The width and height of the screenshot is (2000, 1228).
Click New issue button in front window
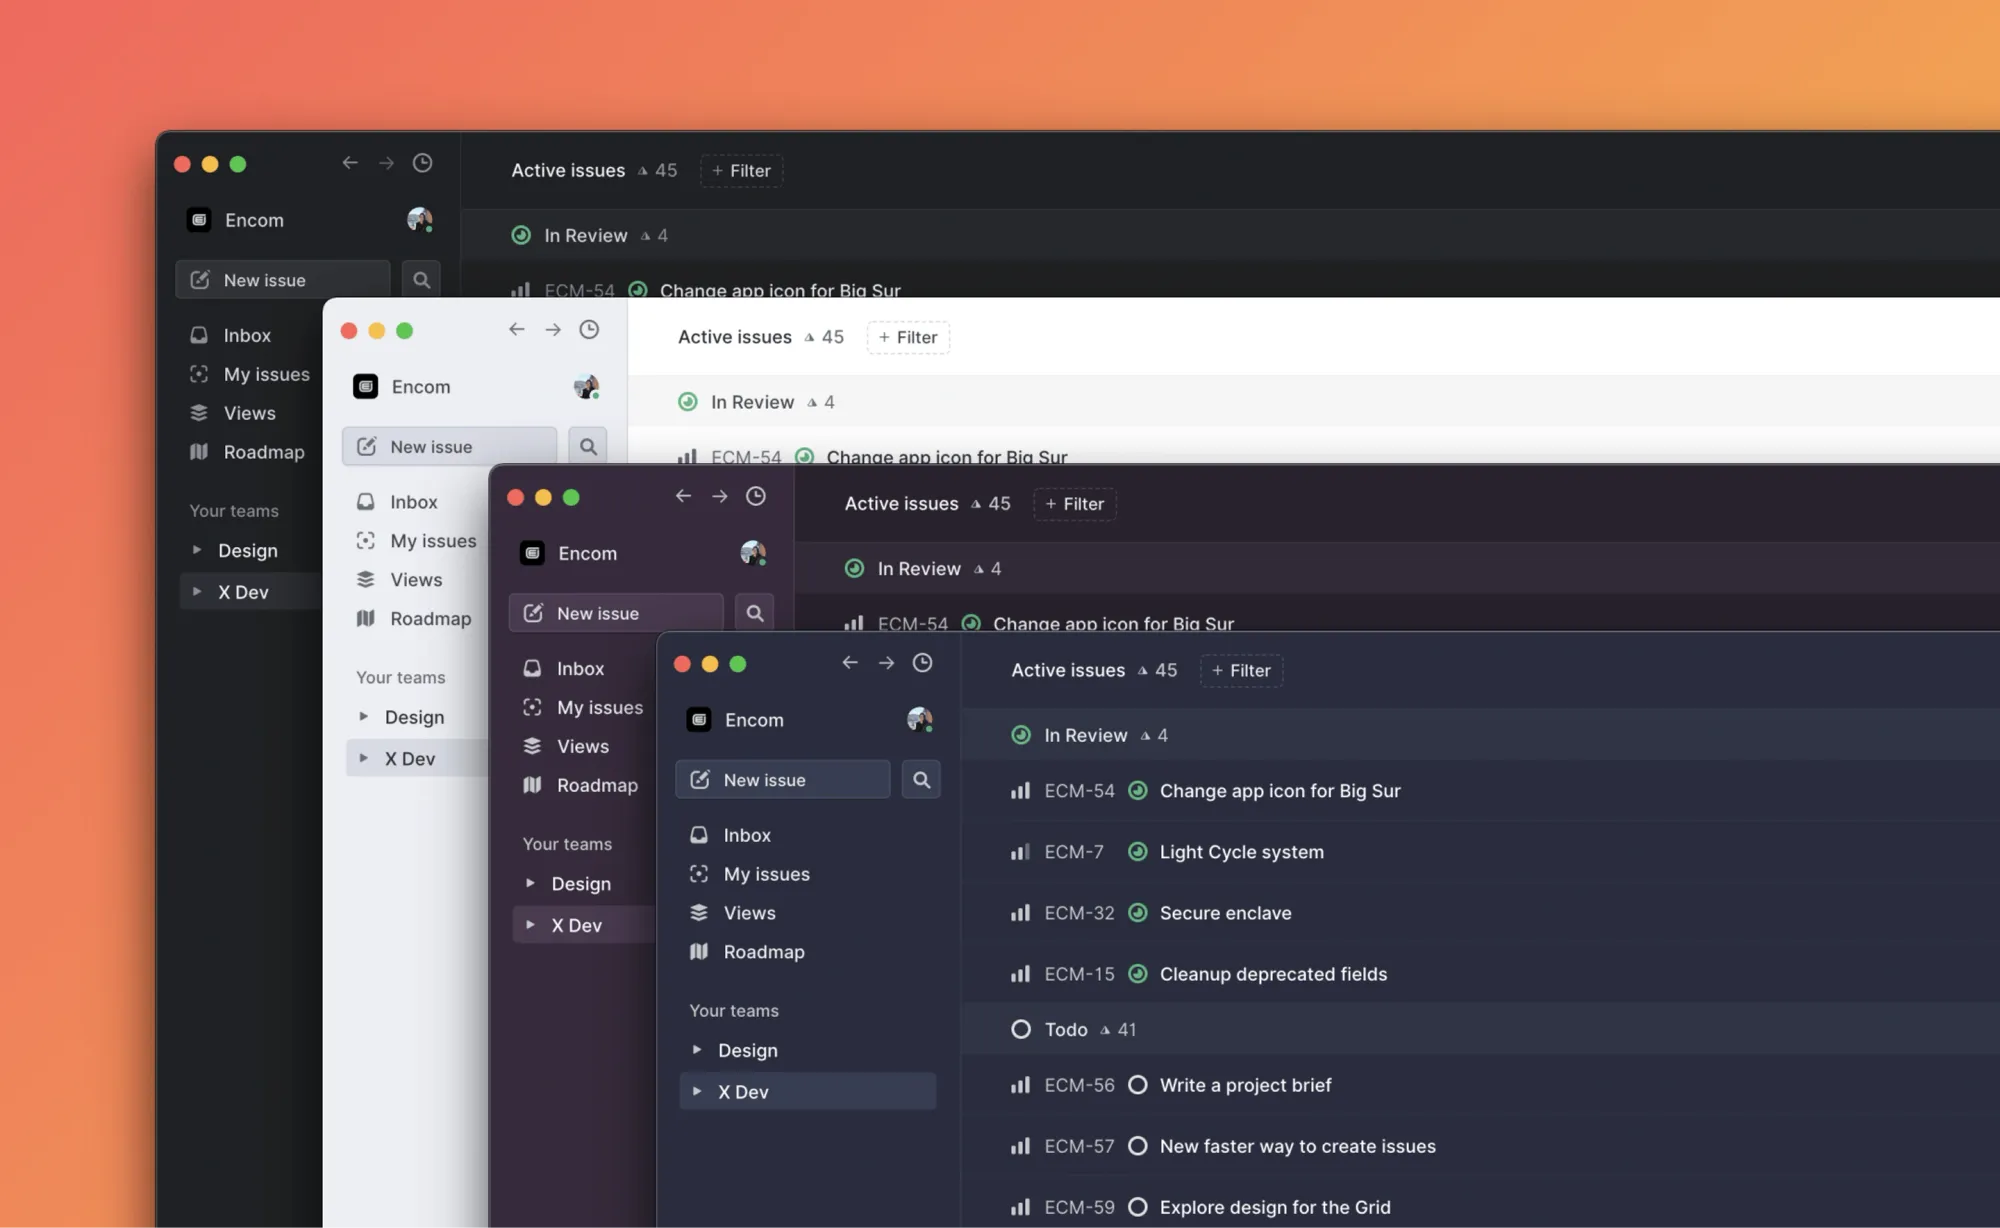point(782,780)
